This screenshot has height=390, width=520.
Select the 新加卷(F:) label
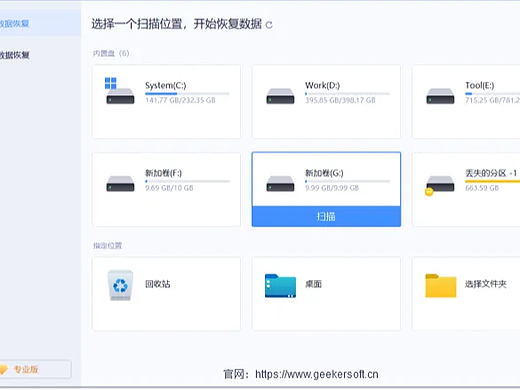[163, 173]
